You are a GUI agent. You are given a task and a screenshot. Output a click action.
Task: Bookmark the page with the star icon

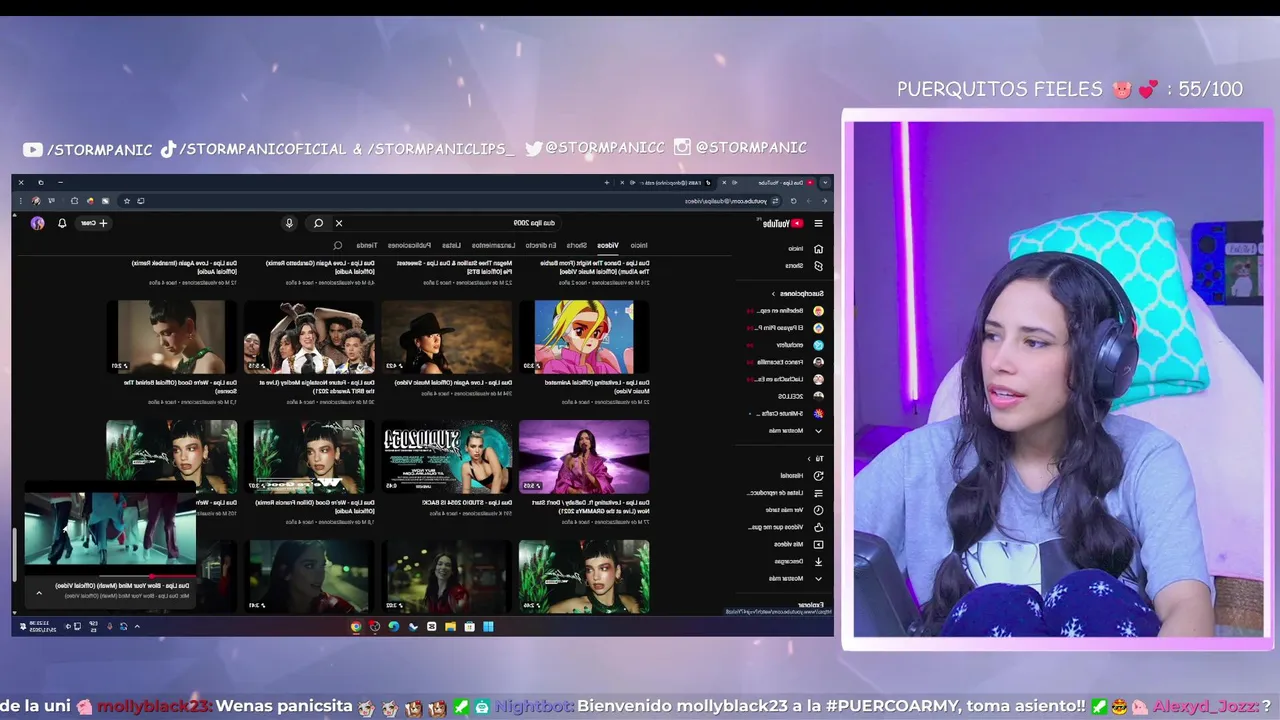(x=127, y=201)
